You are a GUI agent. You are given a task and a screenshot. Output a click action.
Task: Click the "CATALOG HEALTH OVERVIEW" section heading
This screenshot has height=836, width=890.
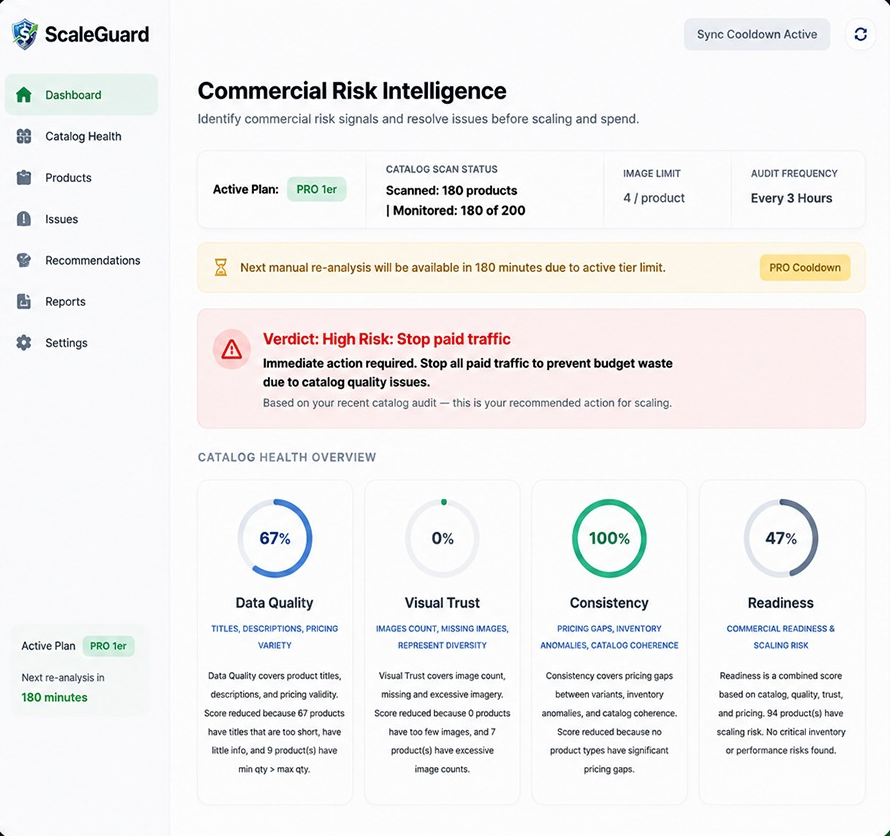pyautogui.click(x=287, y=457)
